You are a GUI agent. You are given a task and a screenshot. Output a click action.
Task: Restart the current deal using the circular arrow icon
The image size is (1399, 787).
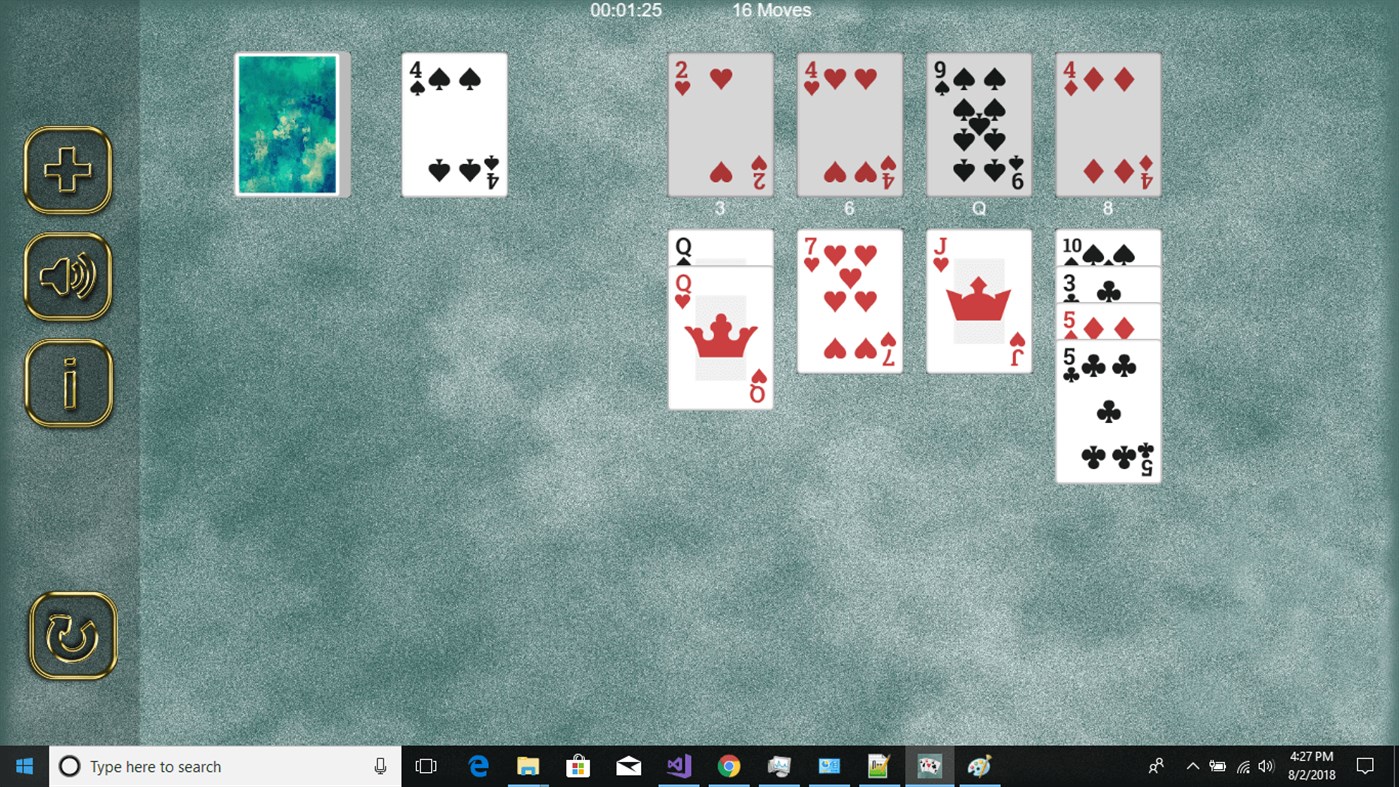click(x=68, y=634)
